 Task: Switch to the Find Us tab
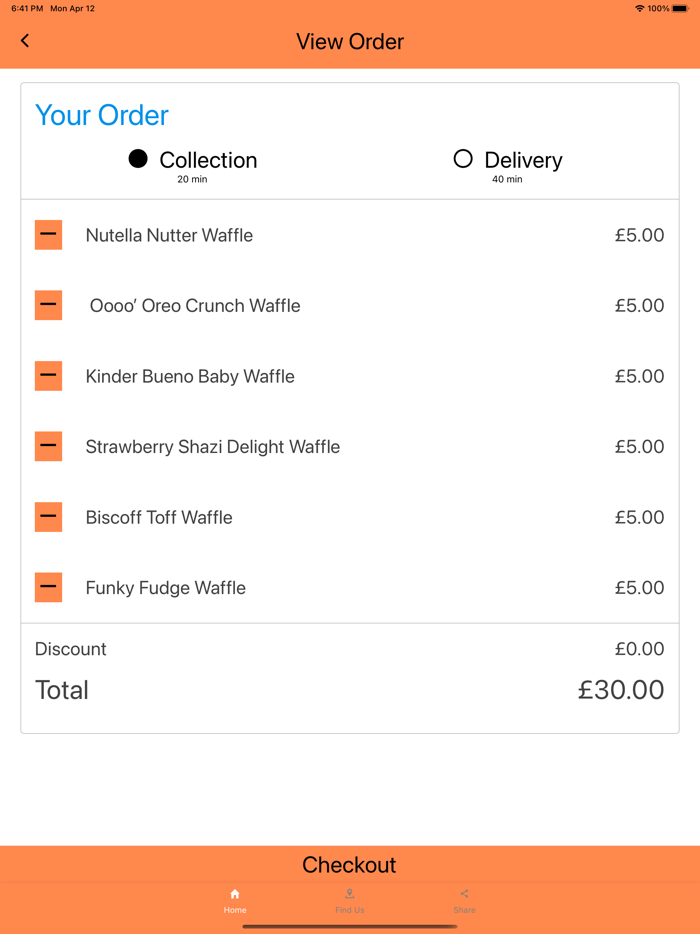(349, 901)
